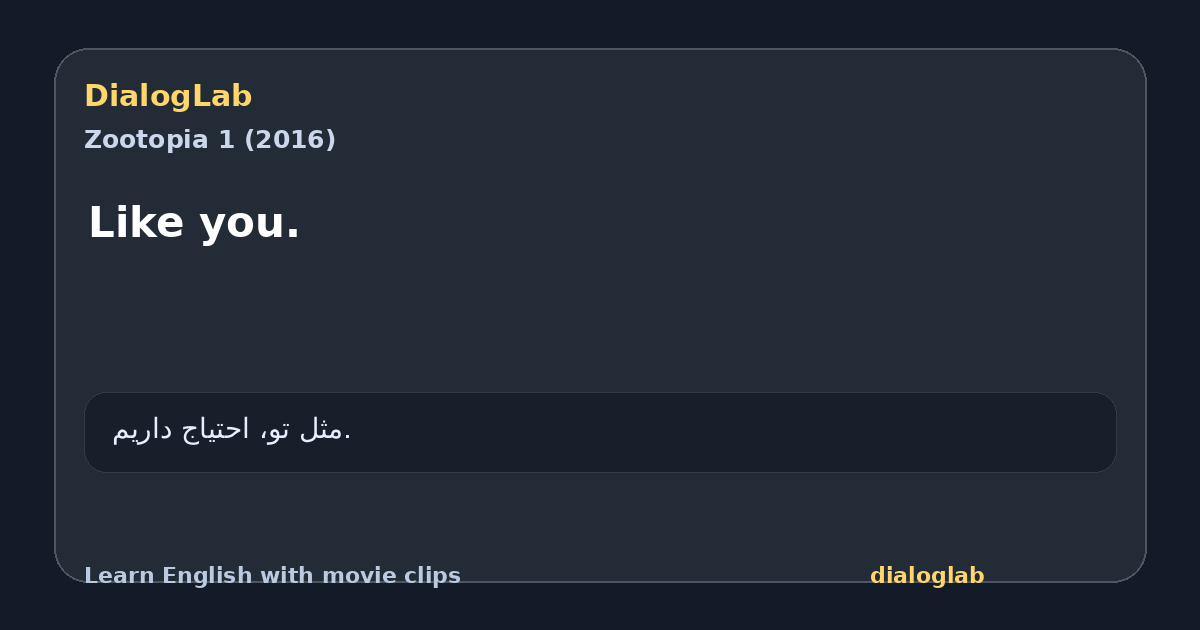Click the Persian translation box
The width and height of the screenshot is (1200, 630).
point(600,432)
